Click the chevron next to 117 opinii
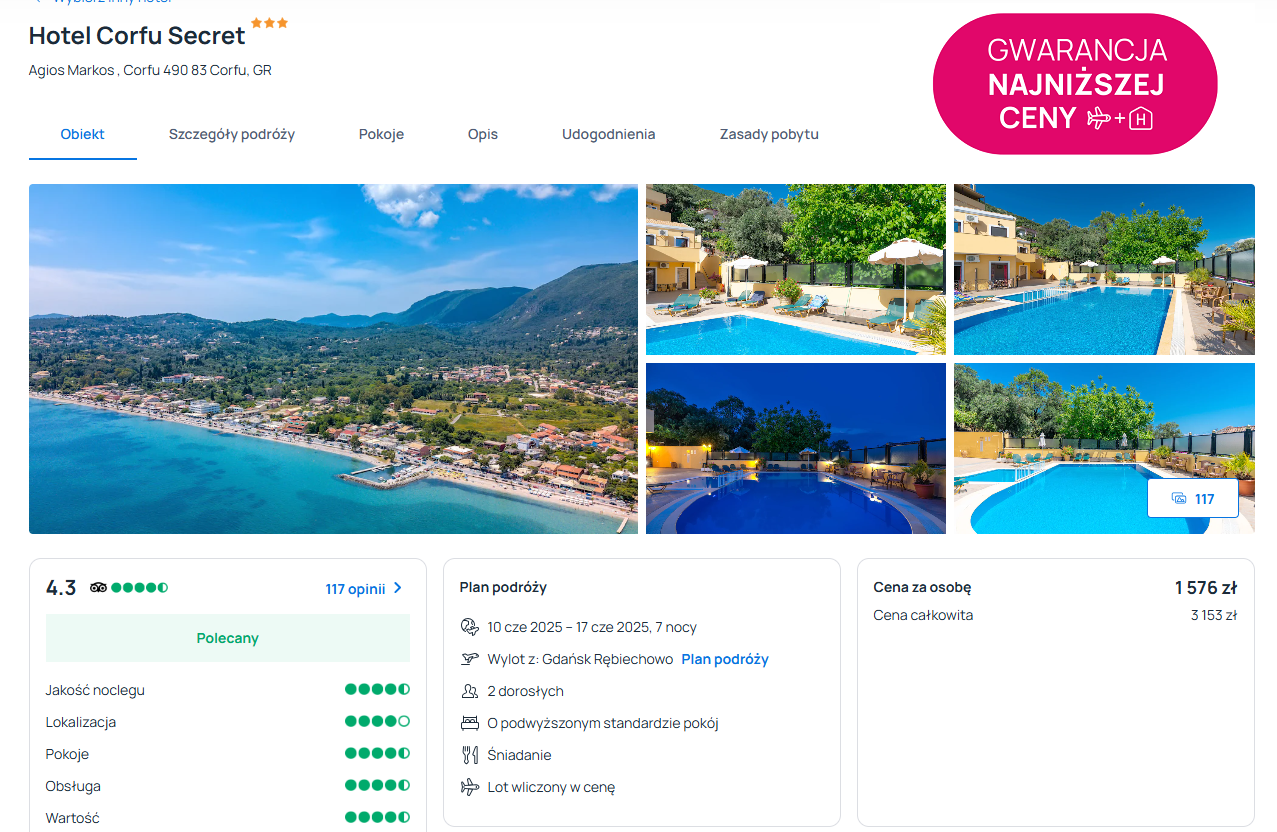The width and height of the screenshot is (1277, 832). click(x=398, y=588)
